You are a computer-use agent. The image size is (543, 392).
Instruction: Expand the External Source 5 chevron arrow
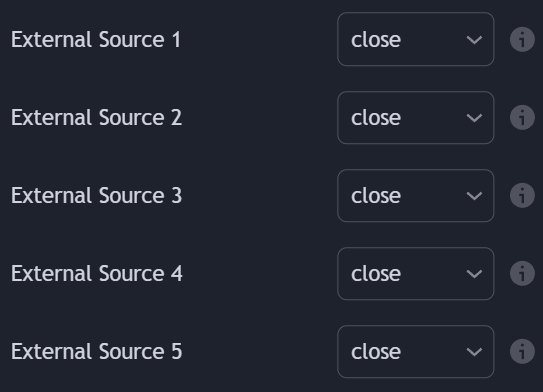pyautogui.click(x=474, y=352)
